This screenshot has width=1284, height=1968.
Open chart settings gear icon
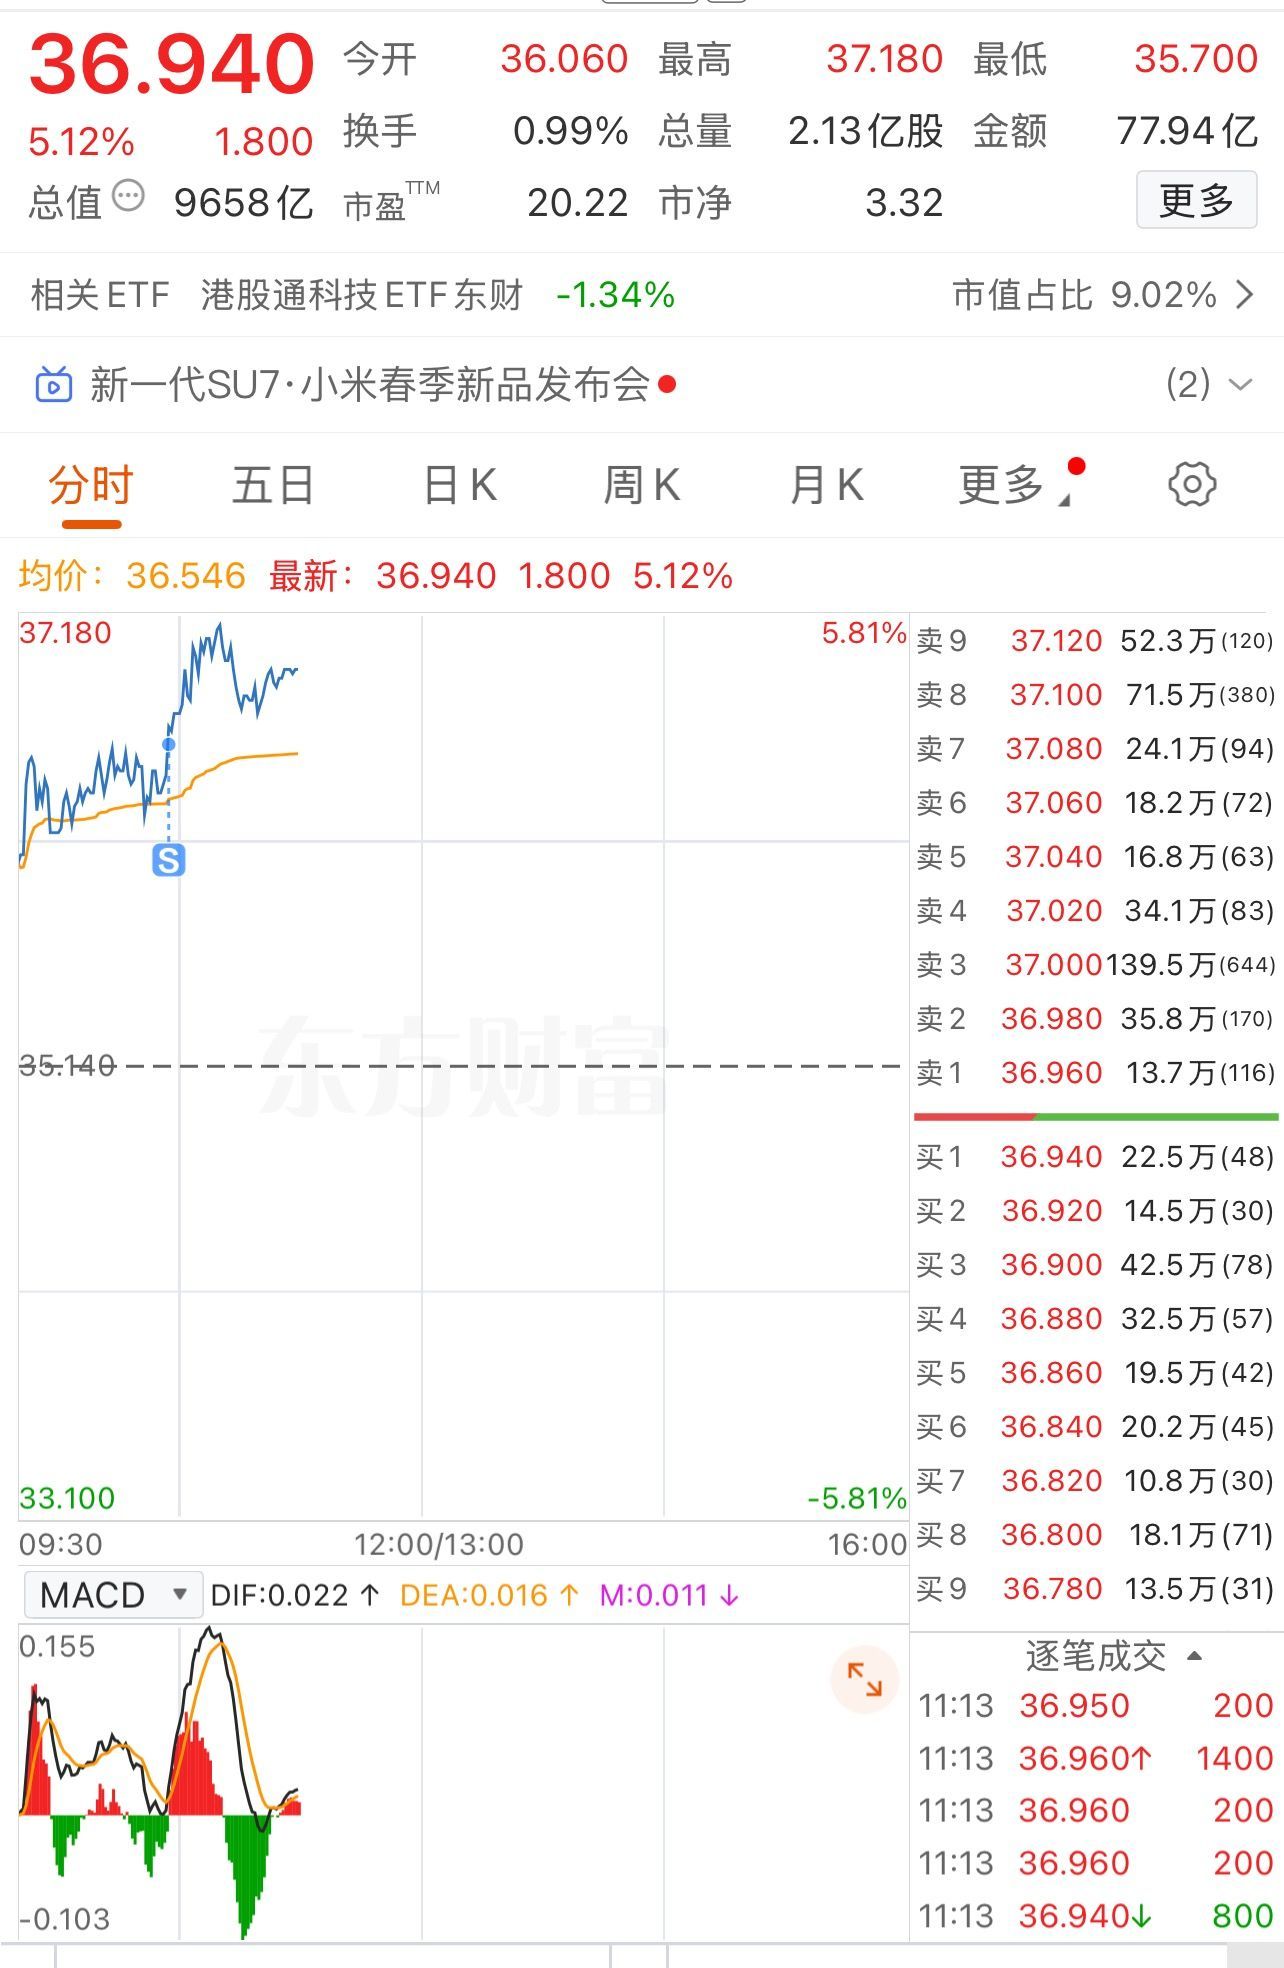(1191, 485)
